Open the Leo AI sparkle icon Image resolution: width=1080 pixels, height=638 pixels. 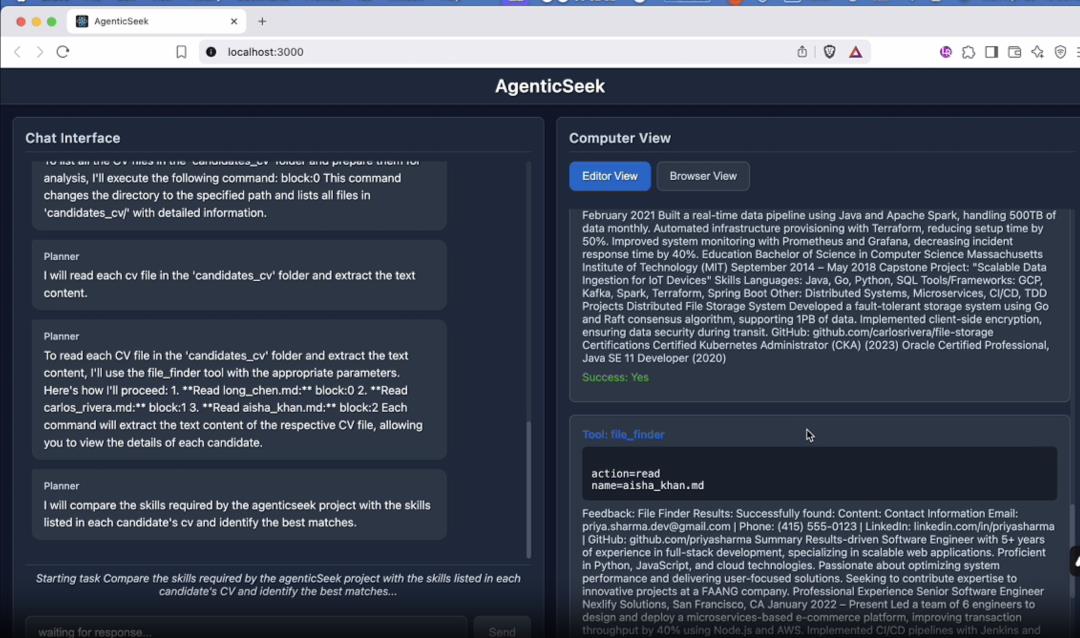click(x=1037, y=52)
